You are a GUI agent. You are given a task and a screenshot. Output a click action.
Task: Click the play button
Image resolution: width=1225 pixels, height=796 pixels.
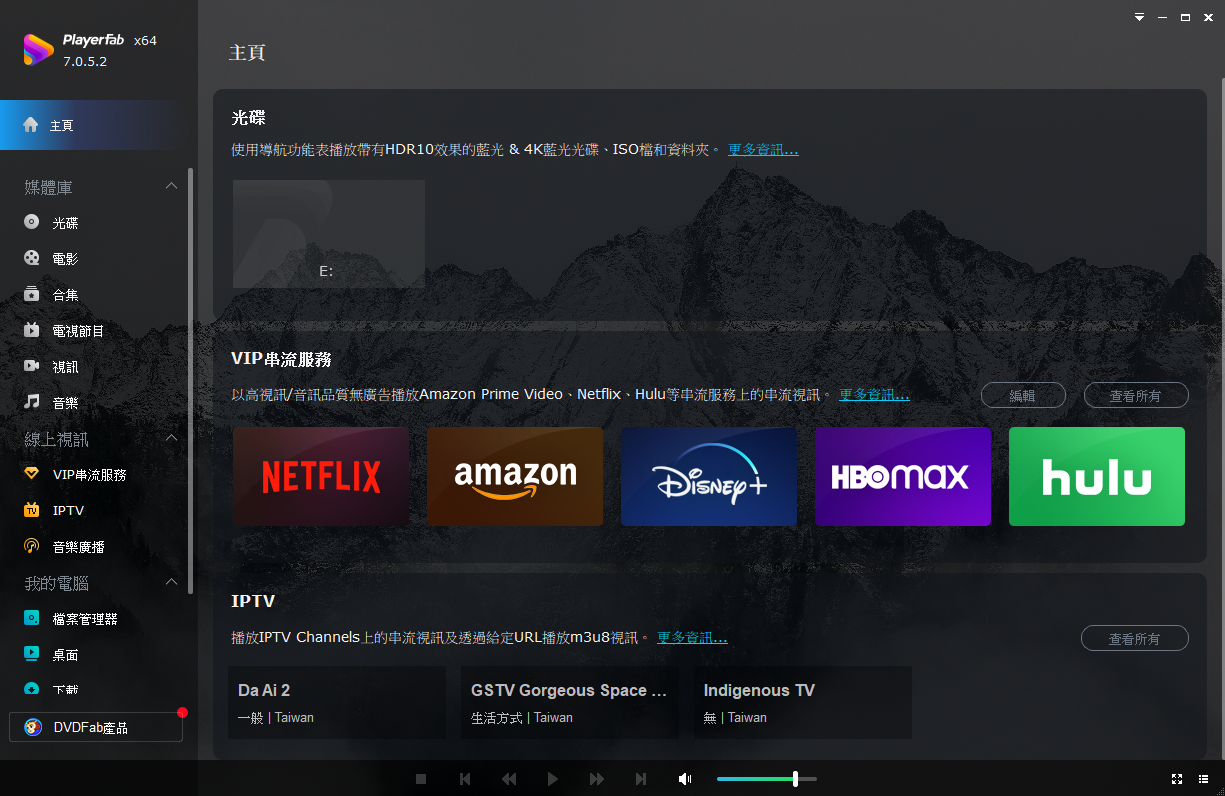coord(553,779)
